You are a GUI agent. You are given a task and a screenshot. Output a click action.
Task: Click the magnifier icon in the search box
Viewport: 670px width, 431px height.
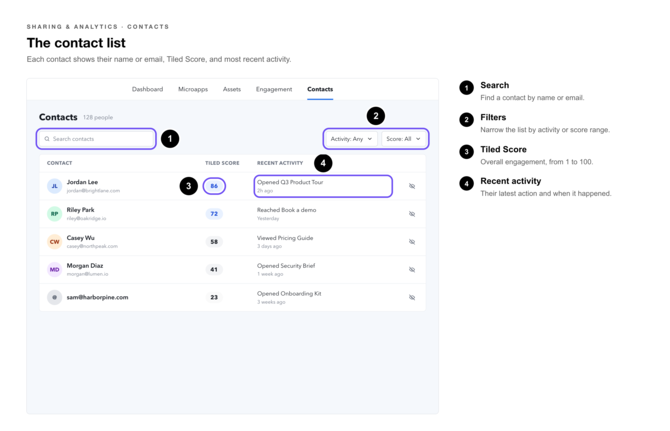tap(47, 139)
